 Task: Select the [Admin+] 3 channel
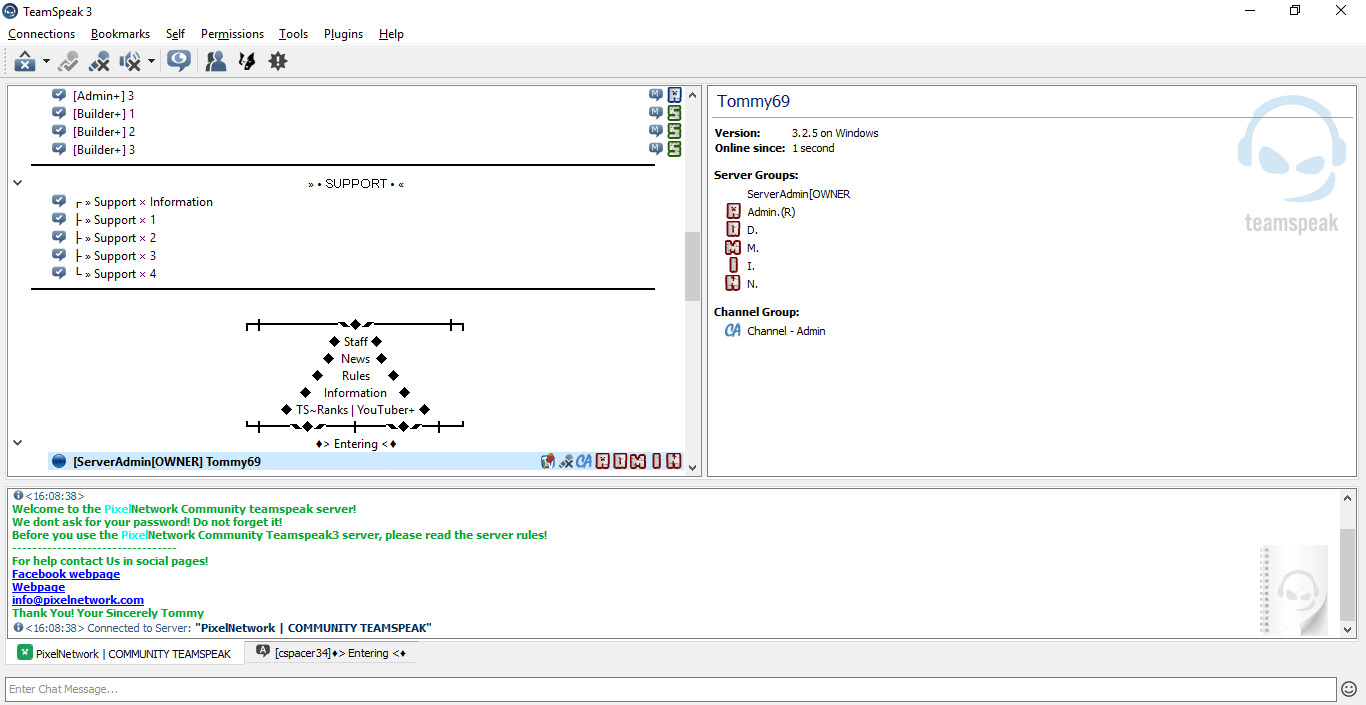[x=103, y=96]
